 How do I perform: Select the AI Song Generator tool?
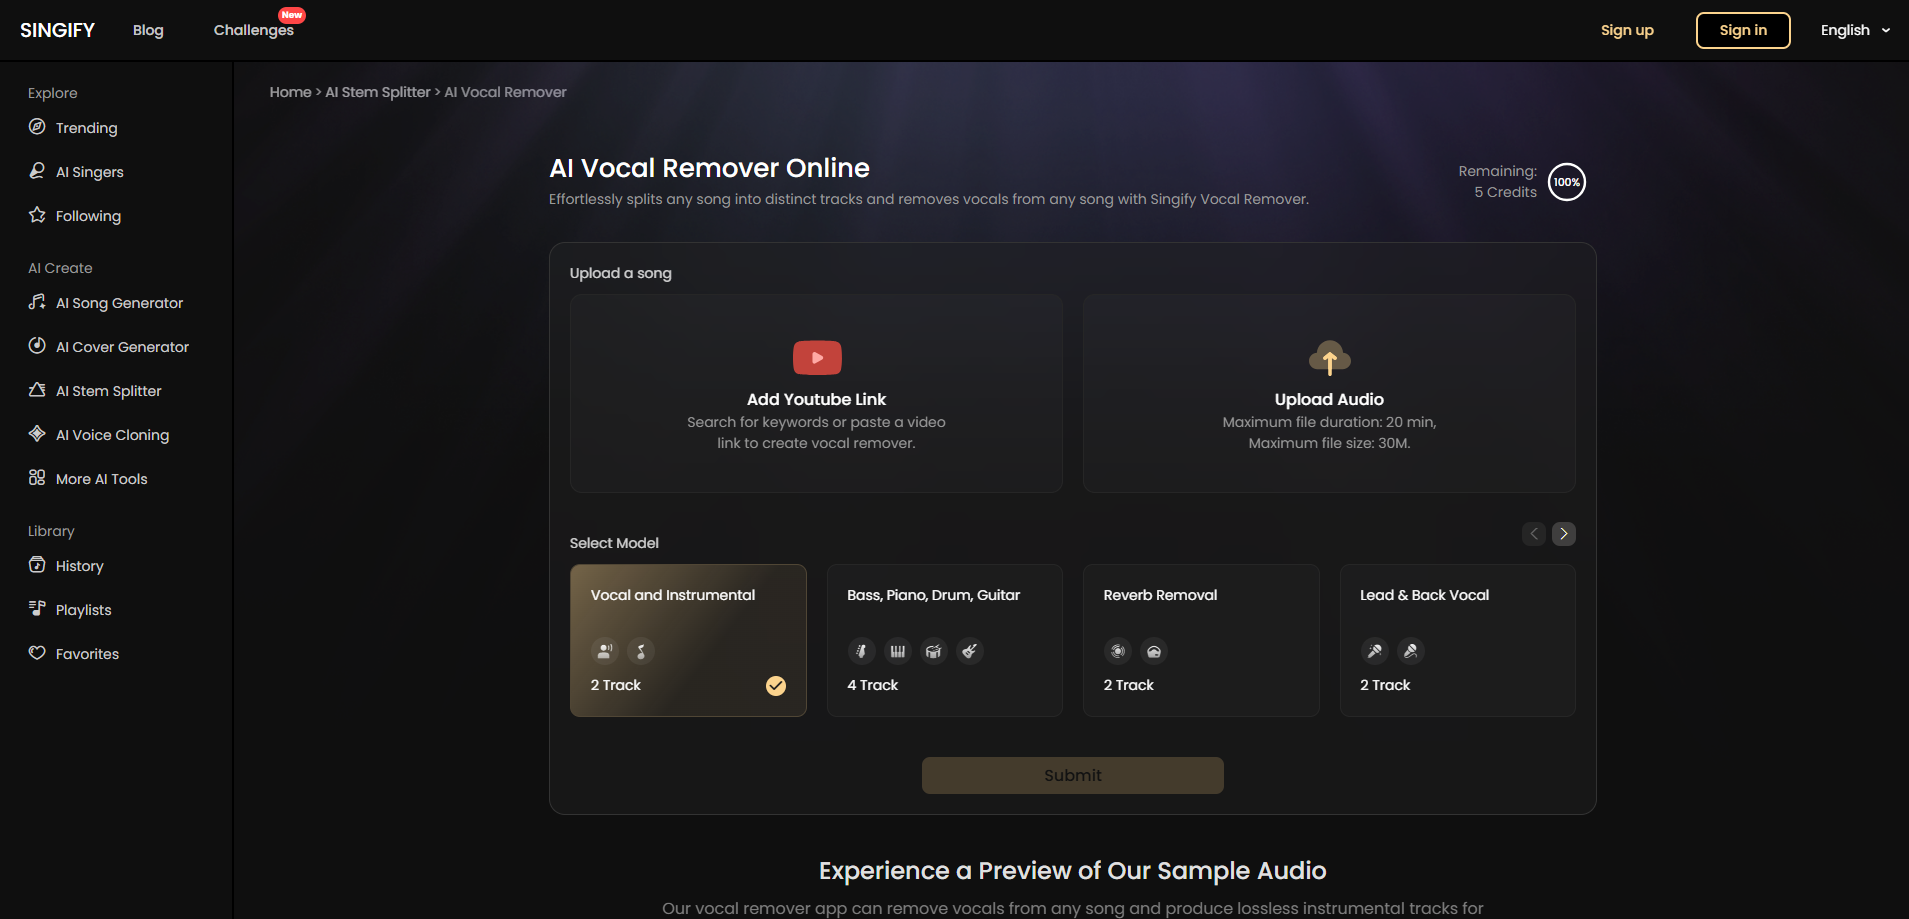[118, 302]
